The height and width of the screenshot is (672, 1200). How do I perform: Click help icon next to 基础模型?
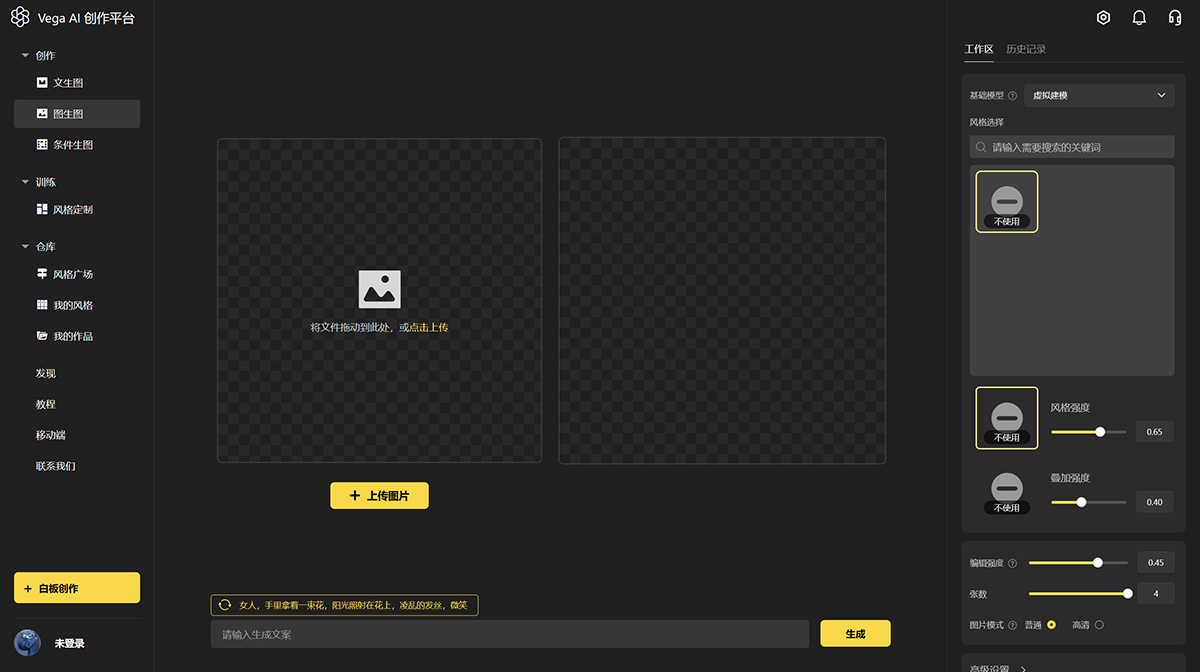[1012, 96]
